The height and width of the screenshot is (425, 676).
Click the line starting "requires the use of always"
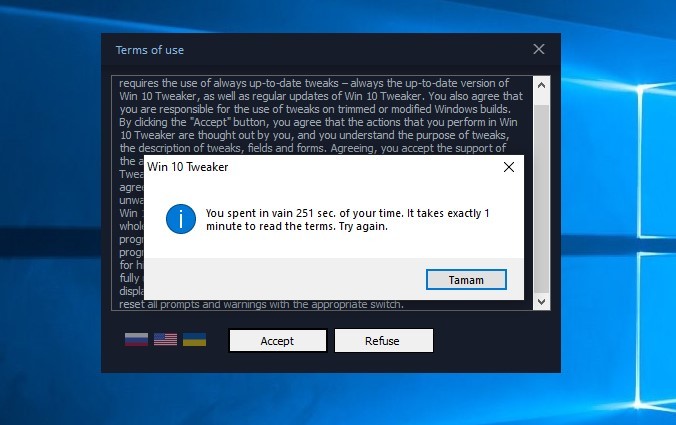(314, 83)
